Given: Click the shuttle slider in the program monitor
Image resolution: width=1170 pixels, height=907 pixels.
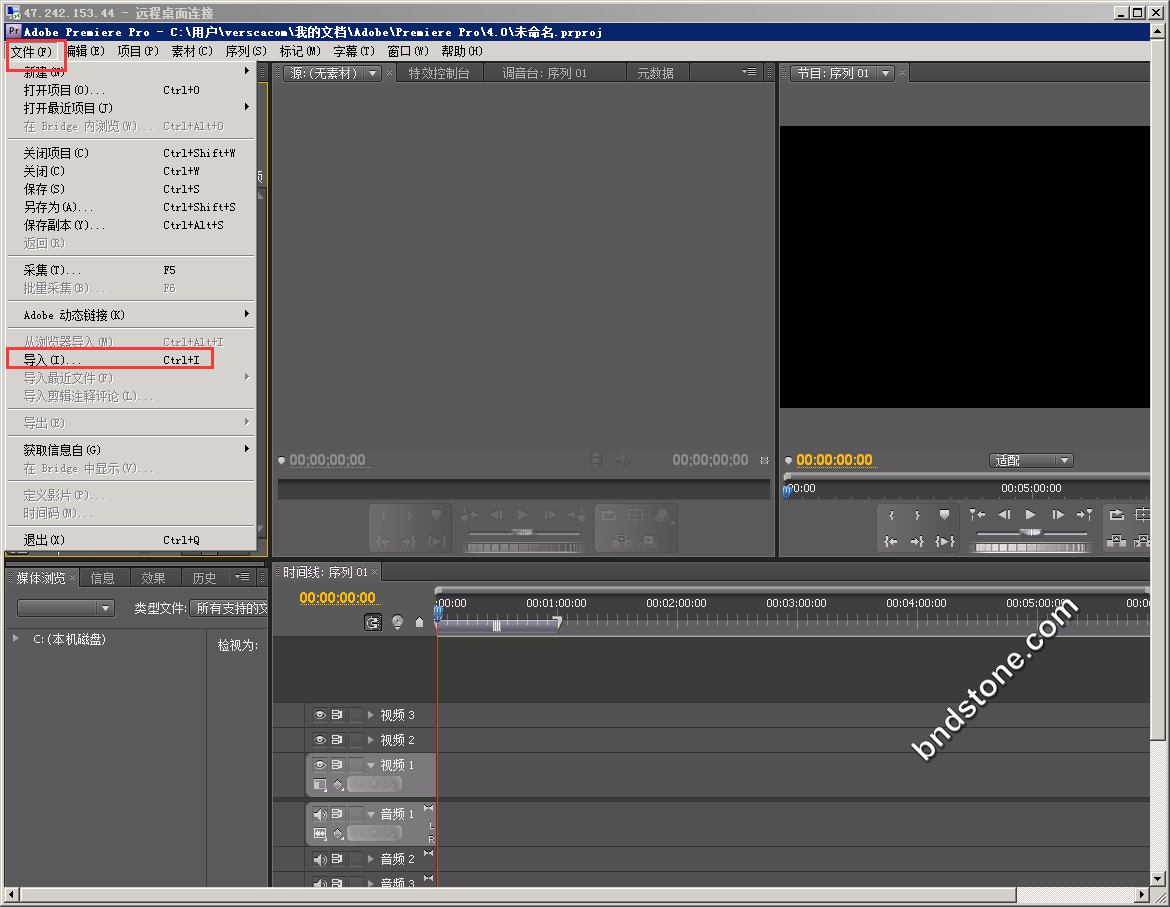Looking at the screenshot, I should 1030,532.
